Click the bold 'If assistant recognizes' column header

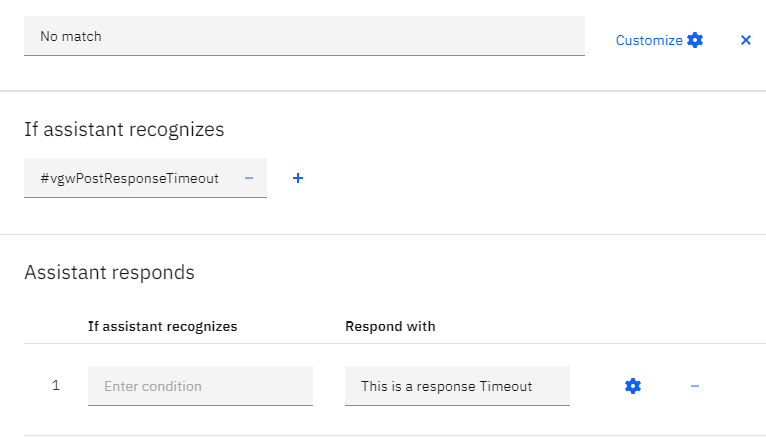tap(162, 326)
